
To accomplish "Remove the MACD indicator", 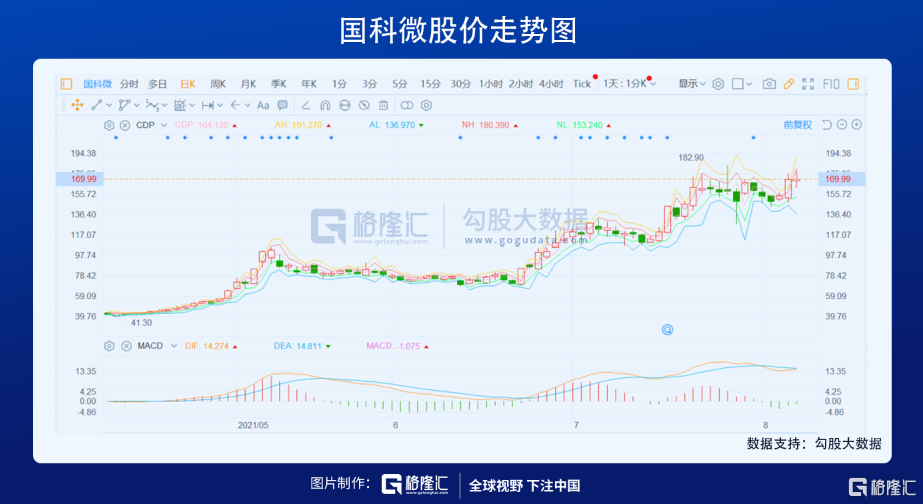I will pyautogui.click(x=126, y=346).
